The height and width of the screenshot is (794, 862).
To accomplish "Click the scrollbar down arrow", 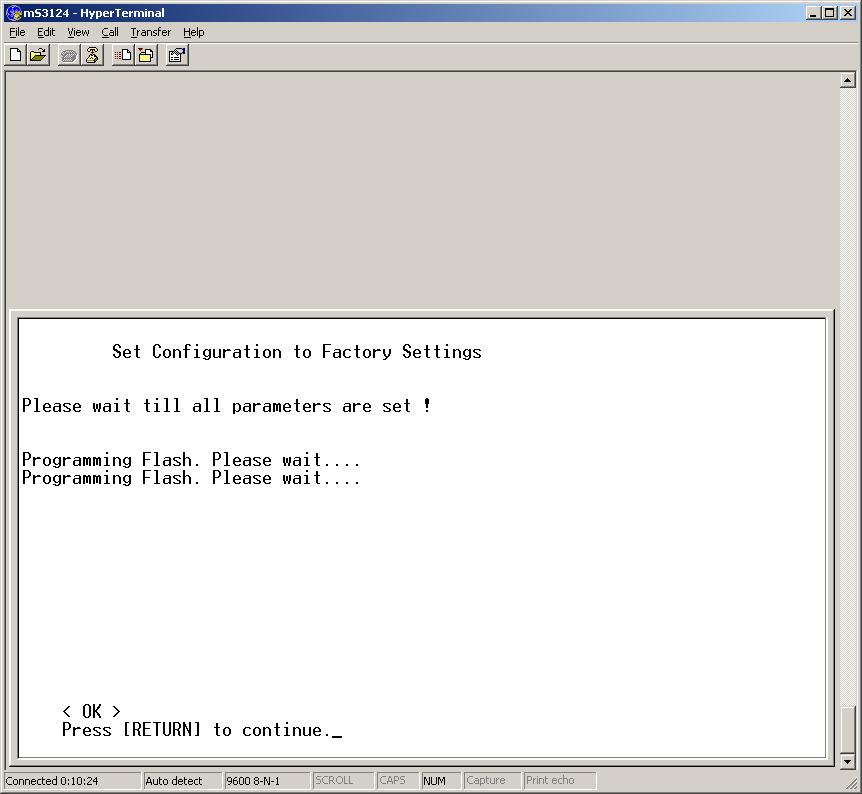I will pyautogui.click(x=848, y=761).
